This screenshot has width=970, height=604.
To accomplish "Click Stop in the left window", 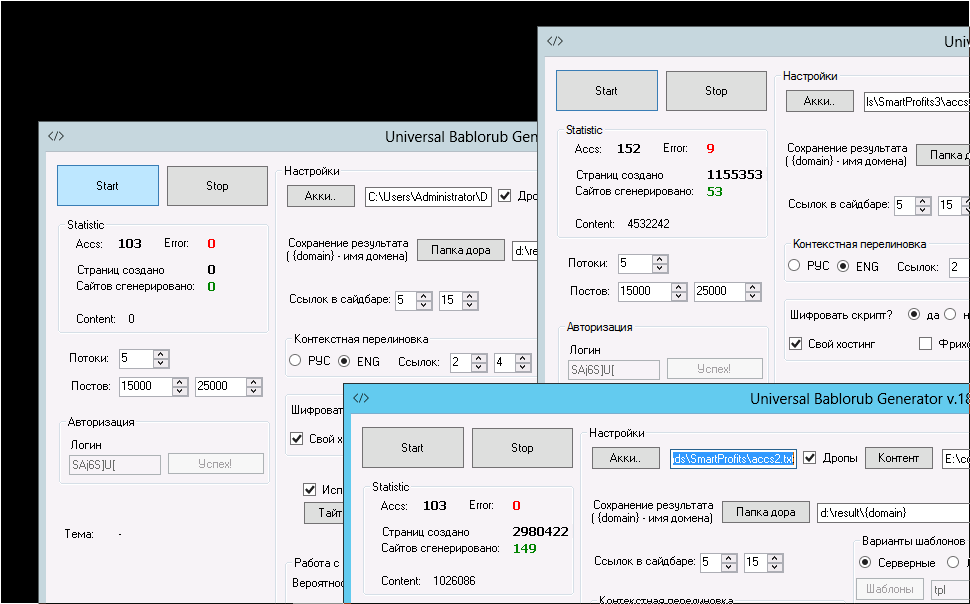I will click(217, 186).
